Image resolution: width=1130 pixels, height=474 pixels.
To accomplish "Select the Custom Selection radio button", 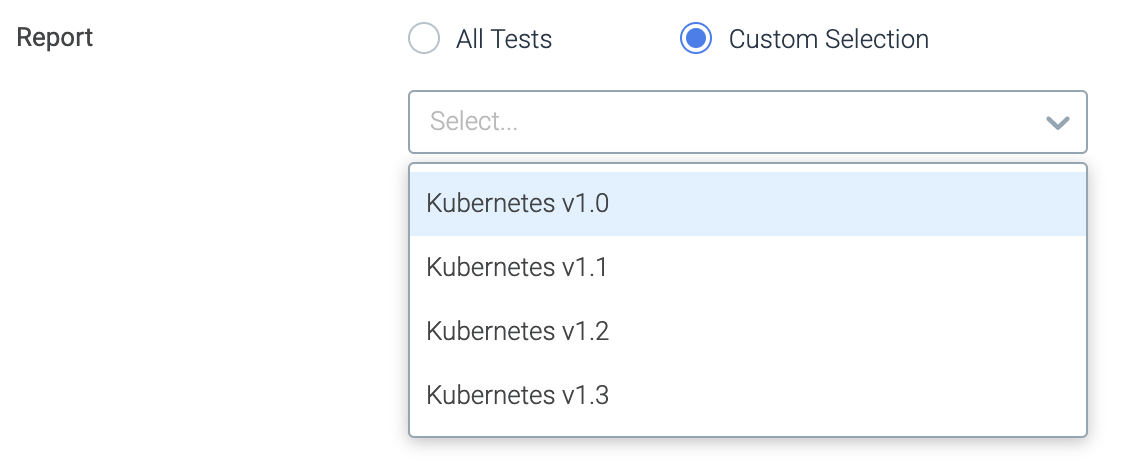I will click(695, 38).
